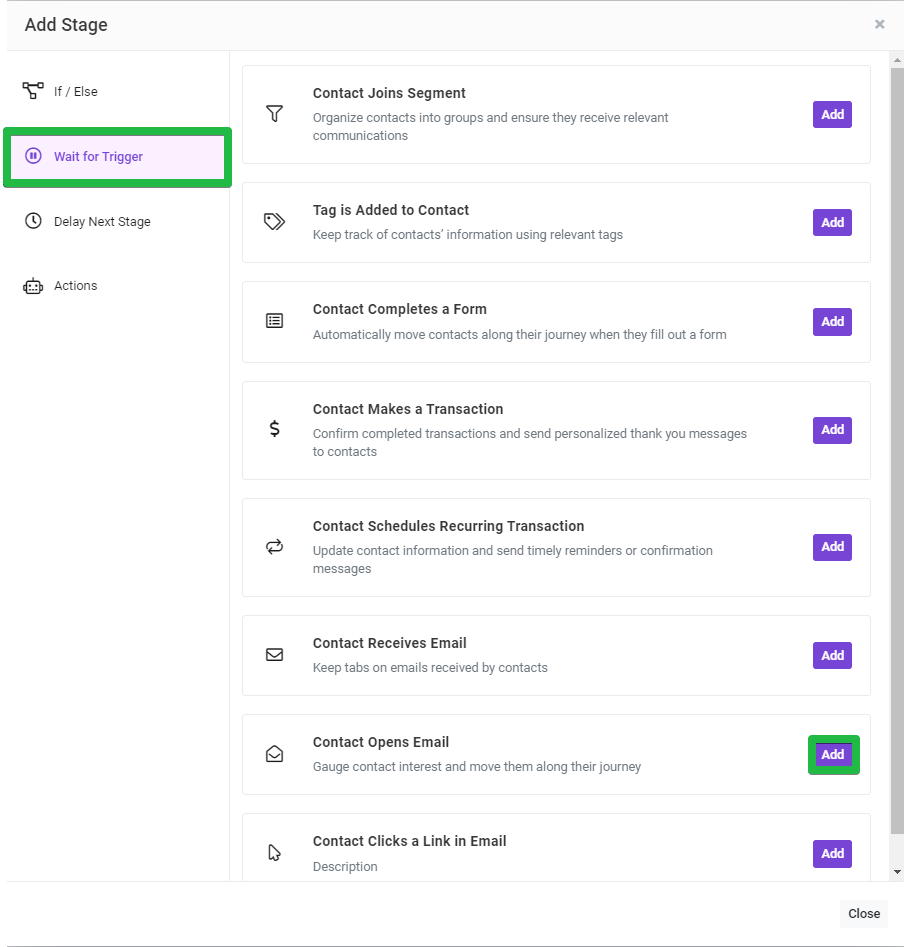Add the Contact Schedules Recurring Transaction trigger
The height and width of the screenshot is (947, 904).
[x=832, y=547]
